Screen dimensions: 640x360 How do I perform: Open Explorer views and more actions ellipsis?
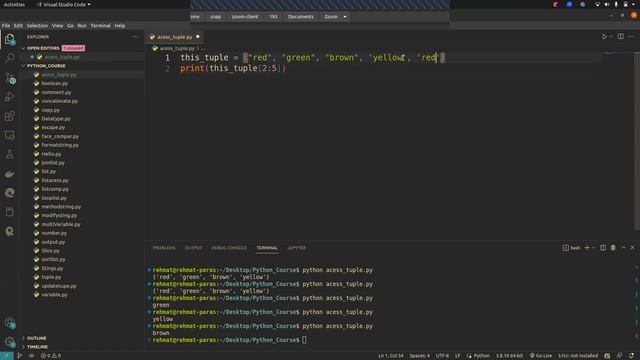135,37
